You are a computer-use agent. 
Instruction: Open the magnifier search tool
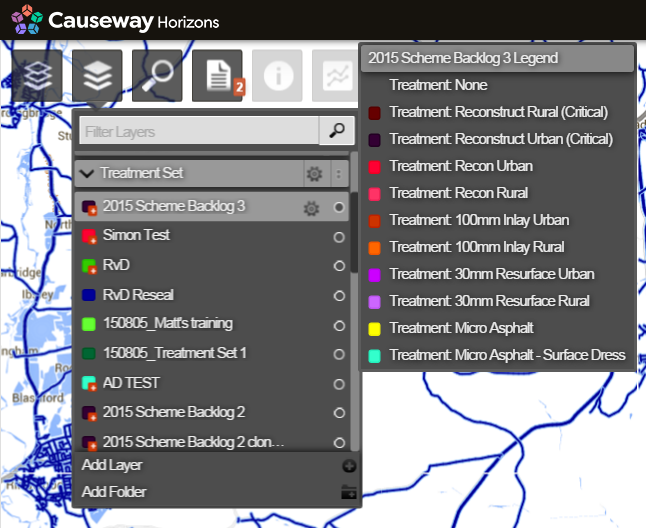point(157,76)
